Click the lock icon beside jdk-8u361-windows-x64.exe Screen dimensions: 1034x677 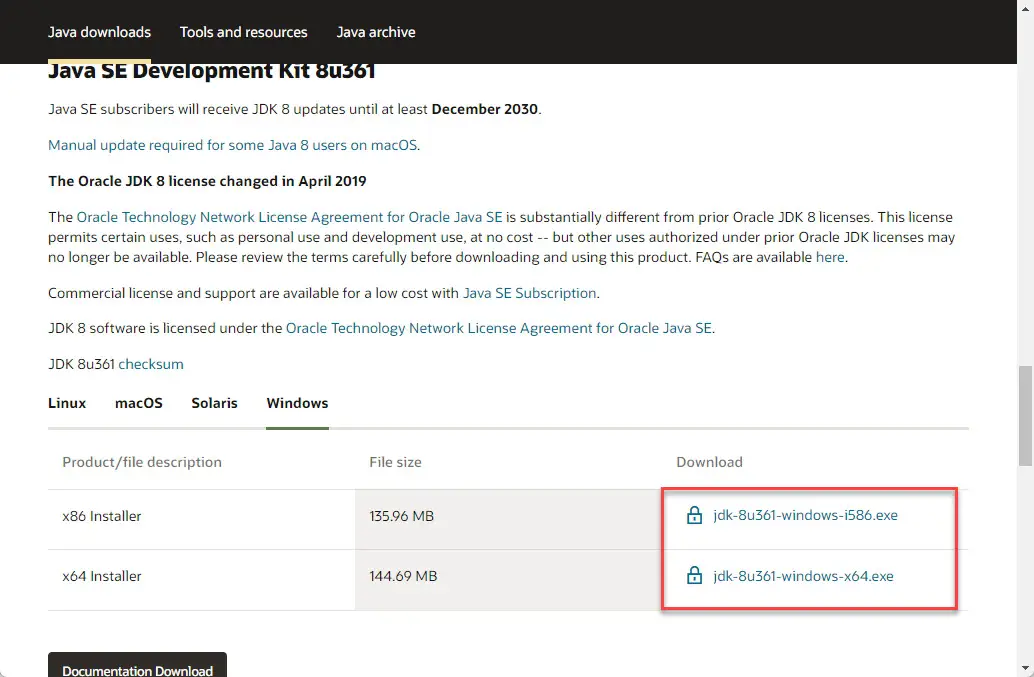coord(694,576)
